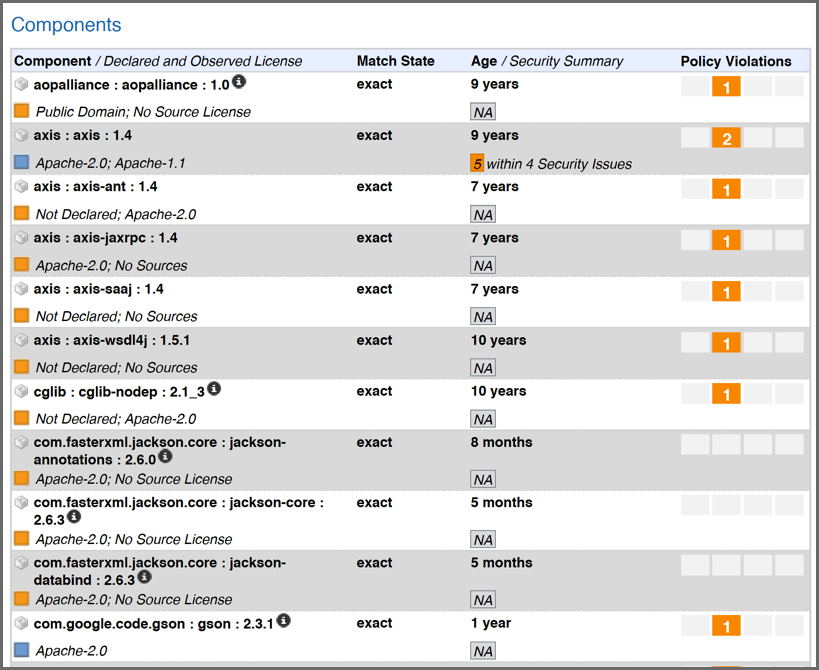Click the 'Apache-2.0; Apache-1.1' license text

[x=110, y=163]
